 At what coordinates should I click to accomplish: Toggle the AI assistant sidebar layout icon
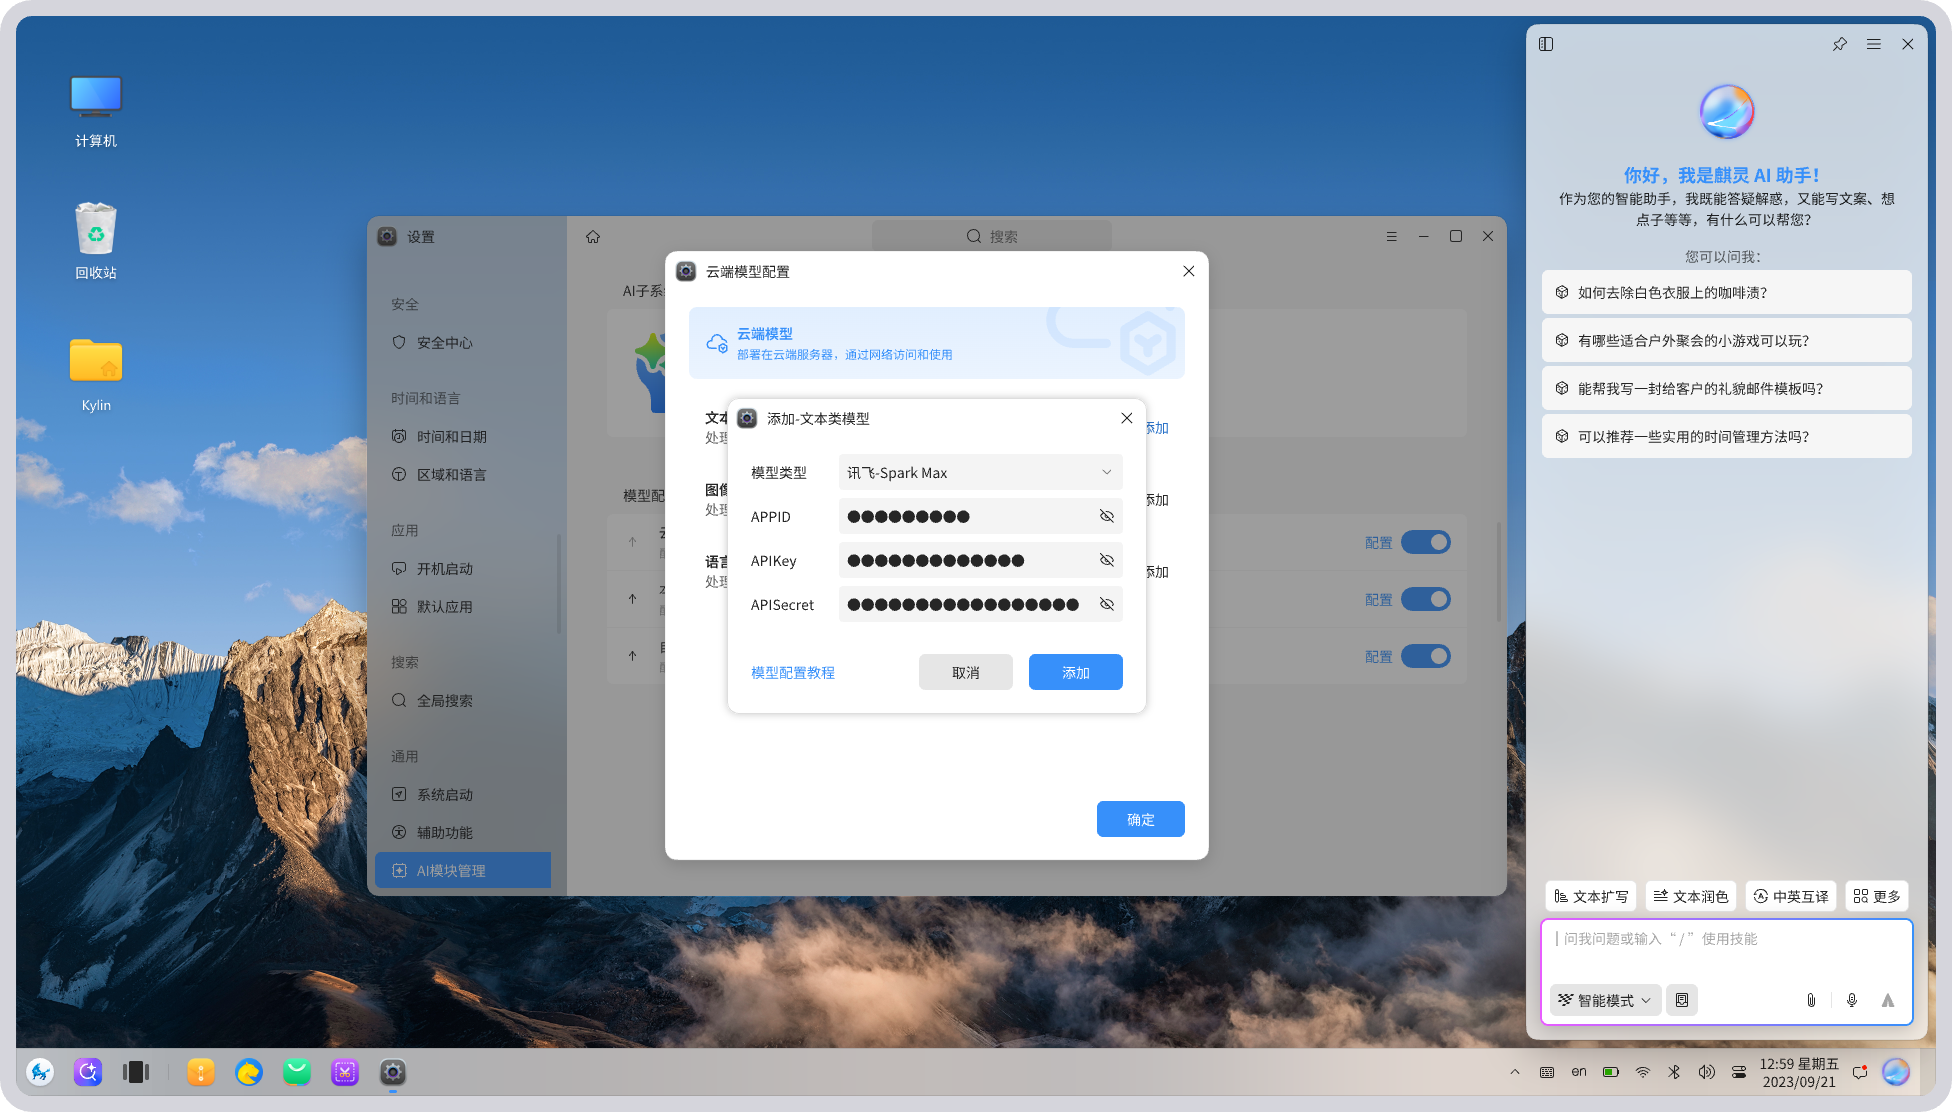[1546, 44]
